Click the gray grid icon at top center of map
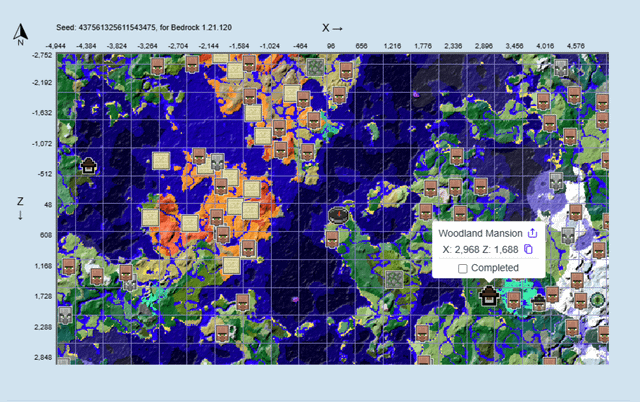Screen dimensions: 640x402 [315, 67]
